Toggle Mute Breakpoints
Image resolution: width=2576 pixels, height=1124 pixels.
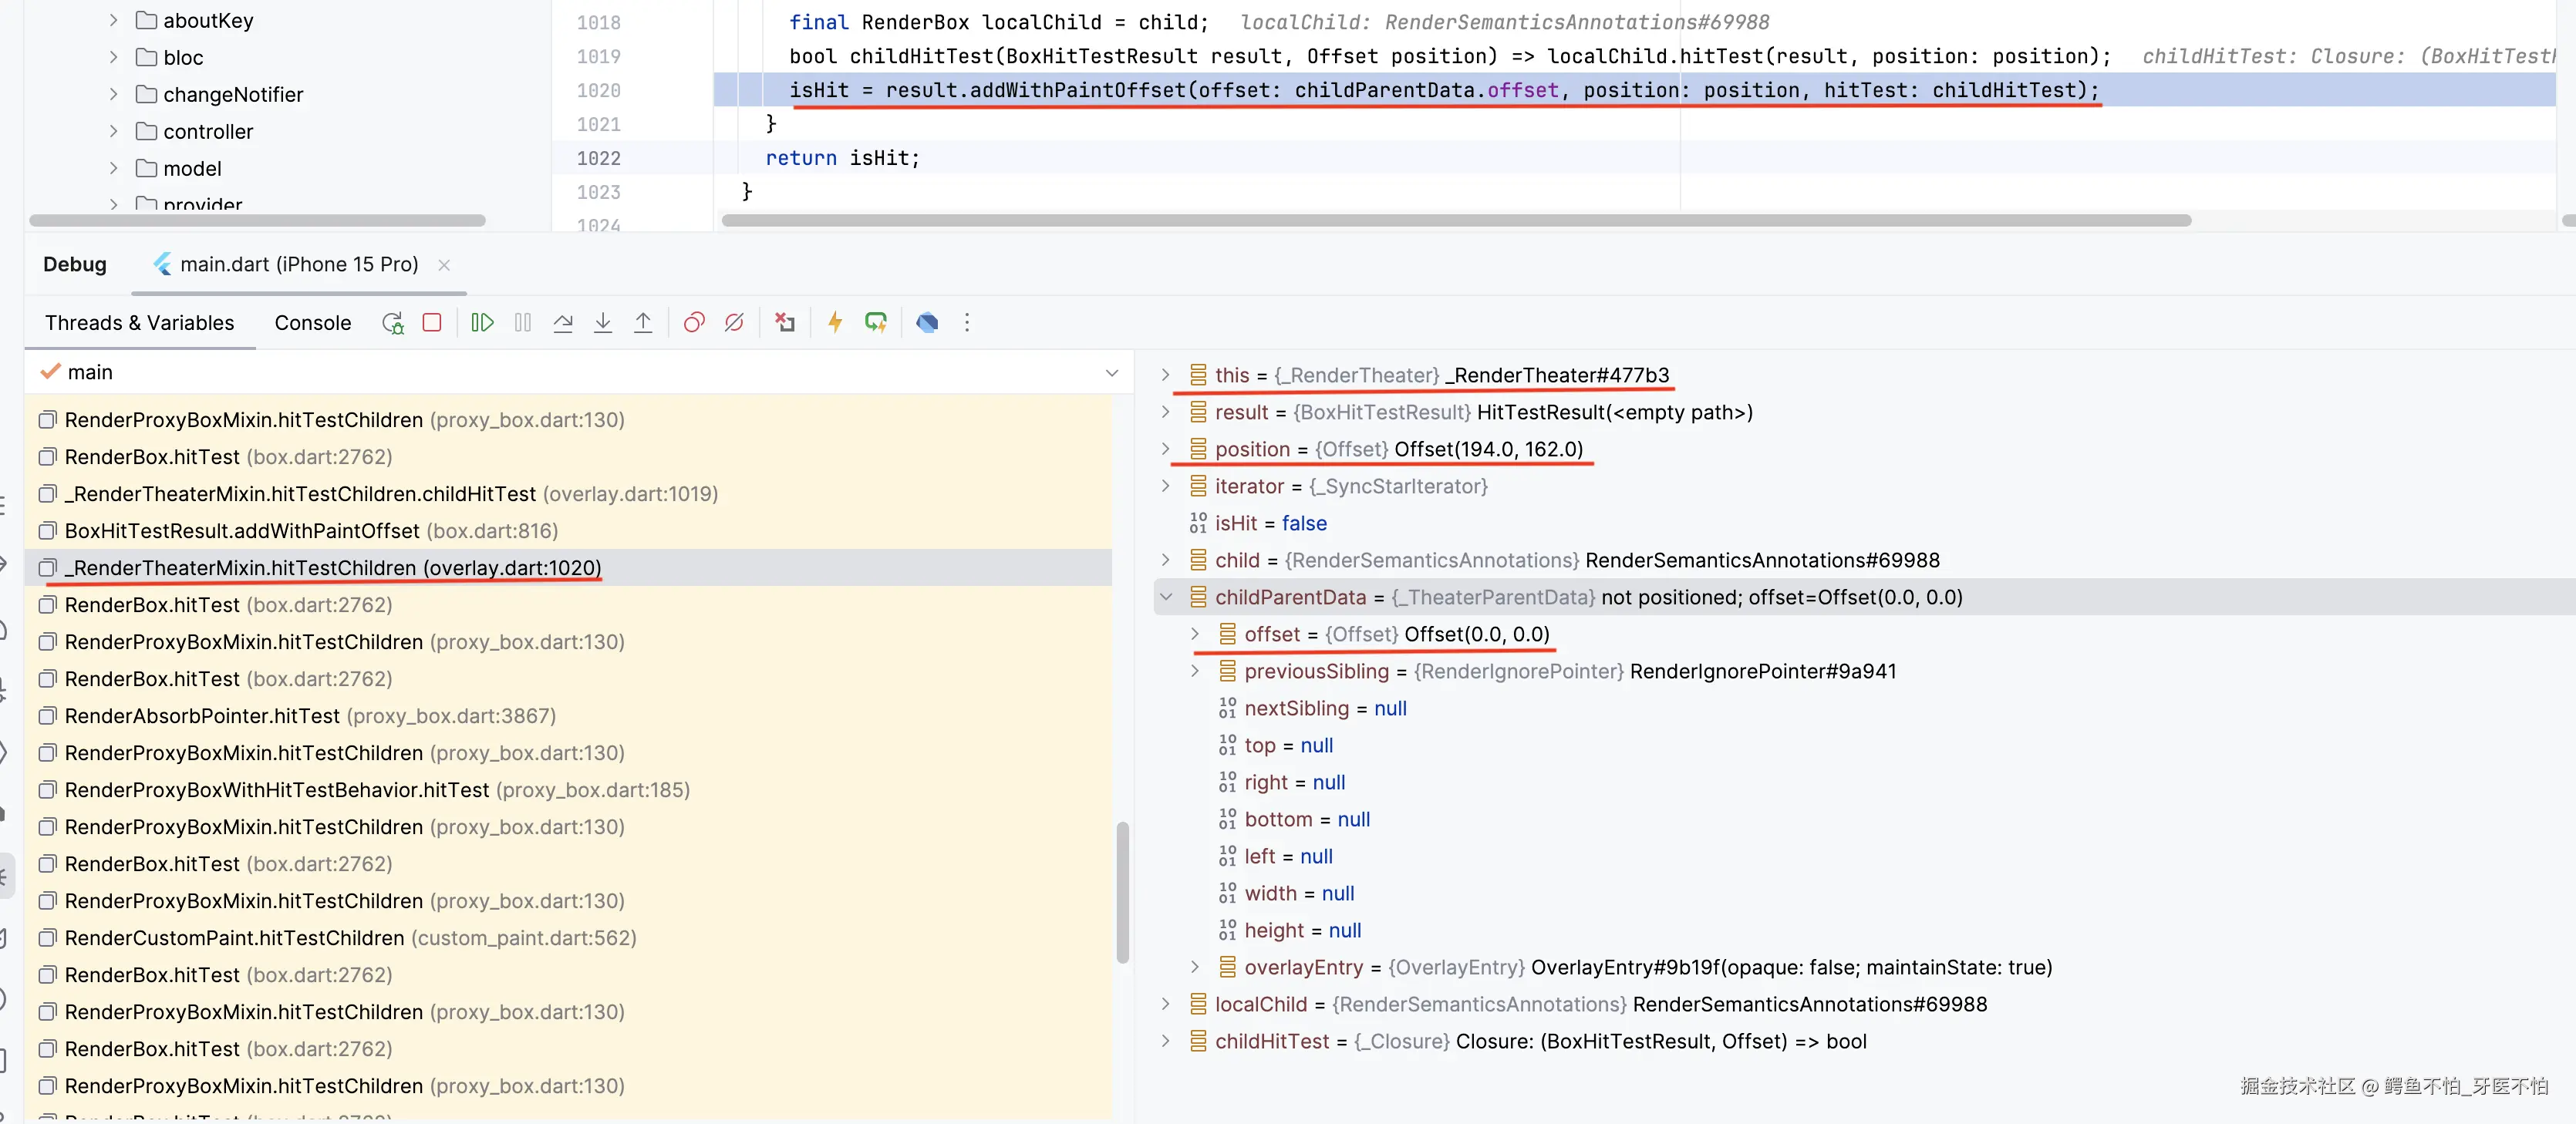[x=734, y=323]
